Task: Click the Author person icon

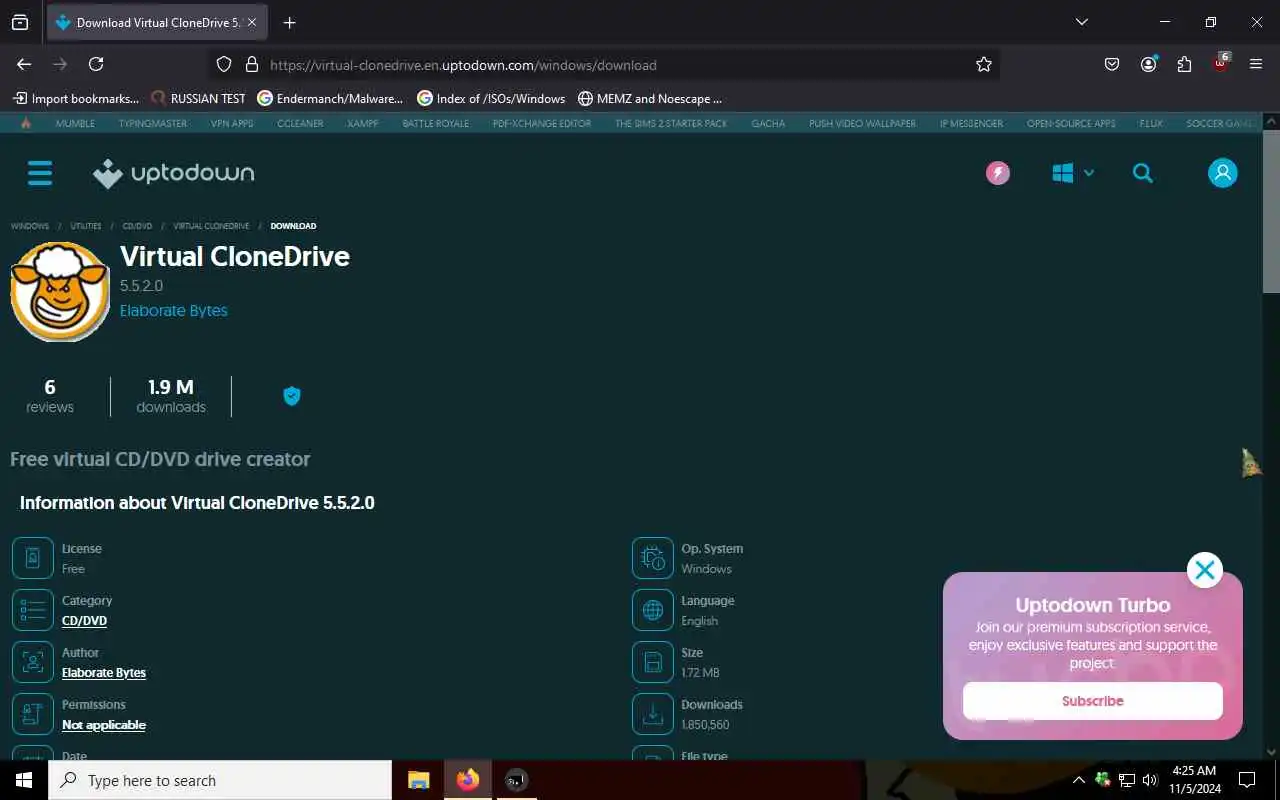Action: point(33,662)
